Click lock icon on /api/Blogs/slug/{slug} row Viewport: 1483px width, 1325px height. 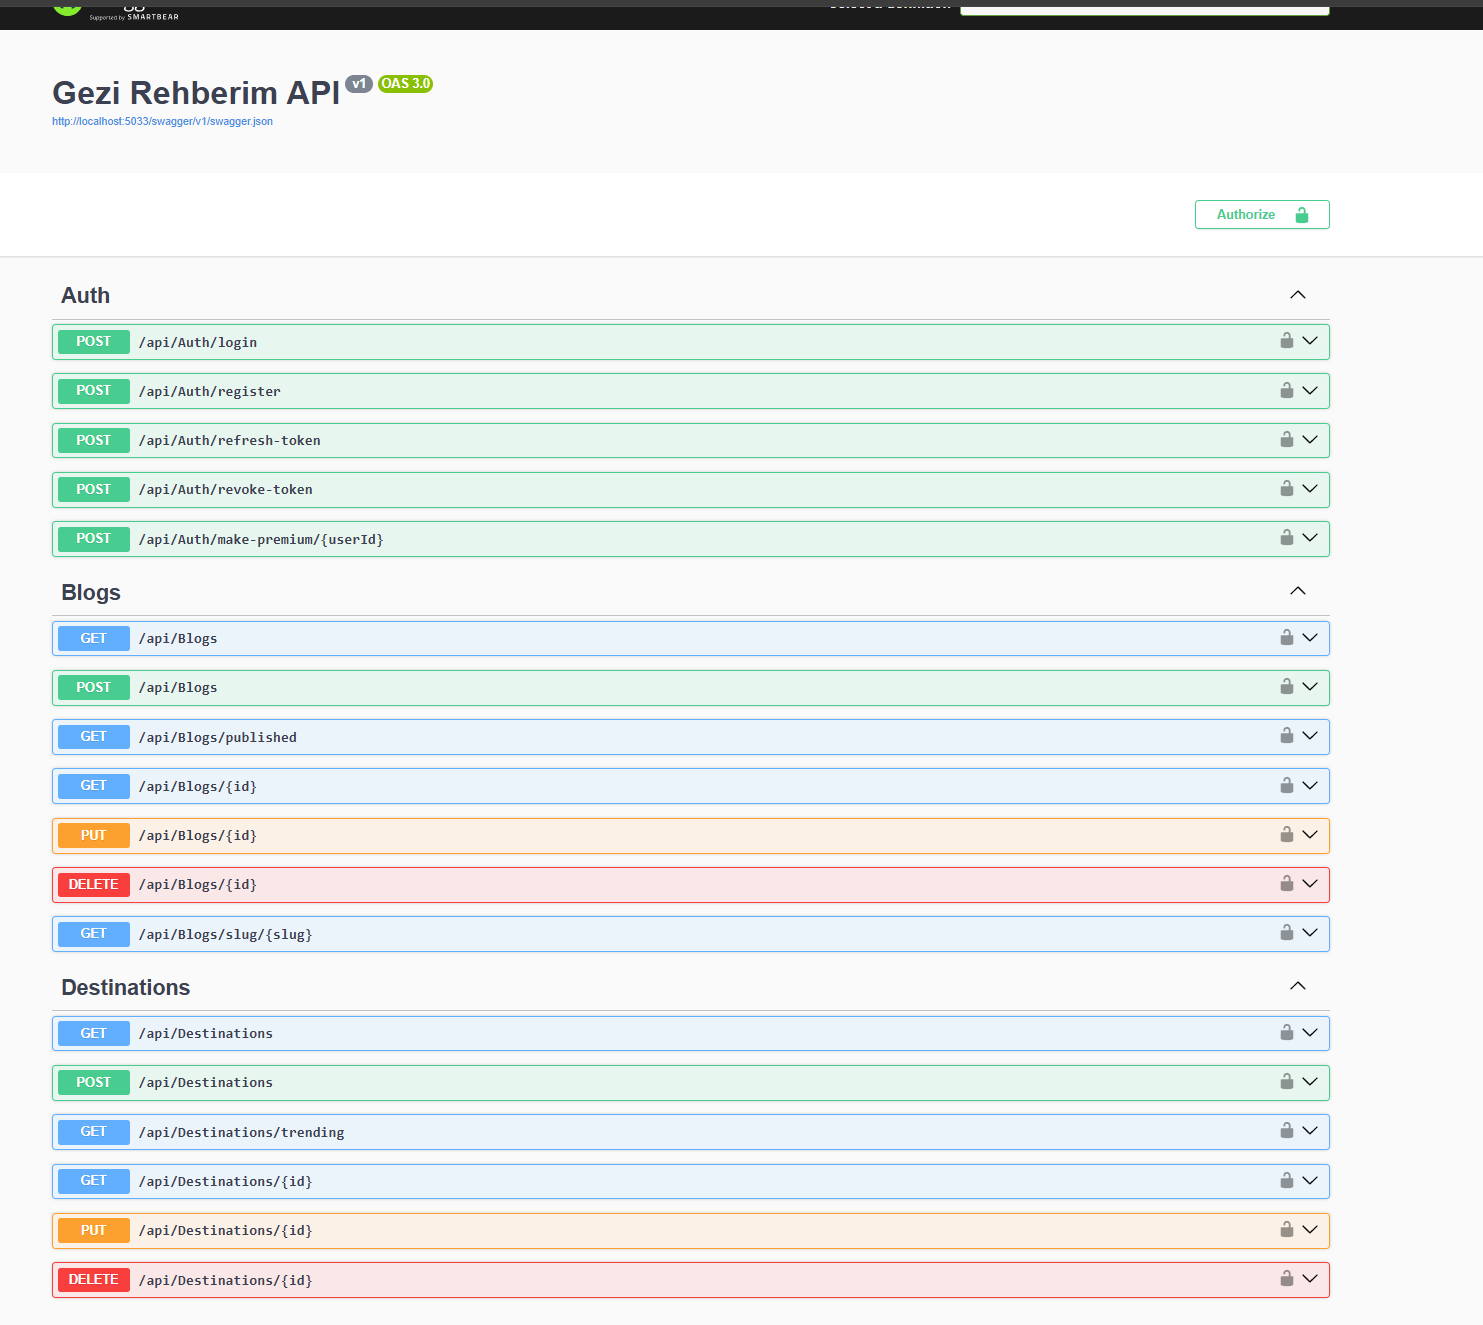tap(1287, 932)
